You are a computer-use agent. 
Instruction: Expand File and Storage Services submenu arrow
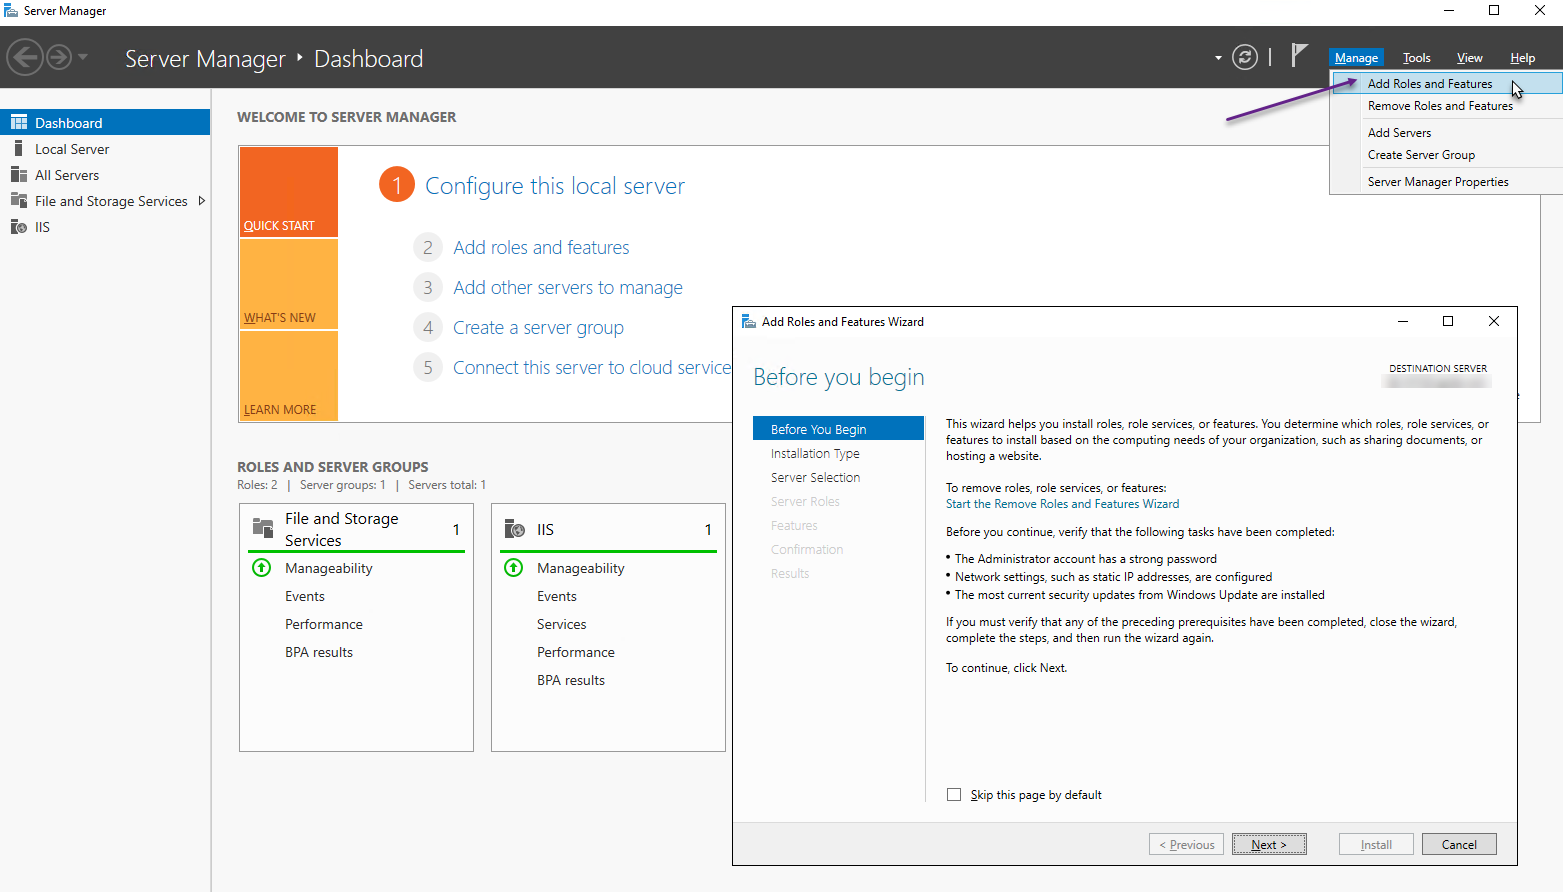[202, 201]
